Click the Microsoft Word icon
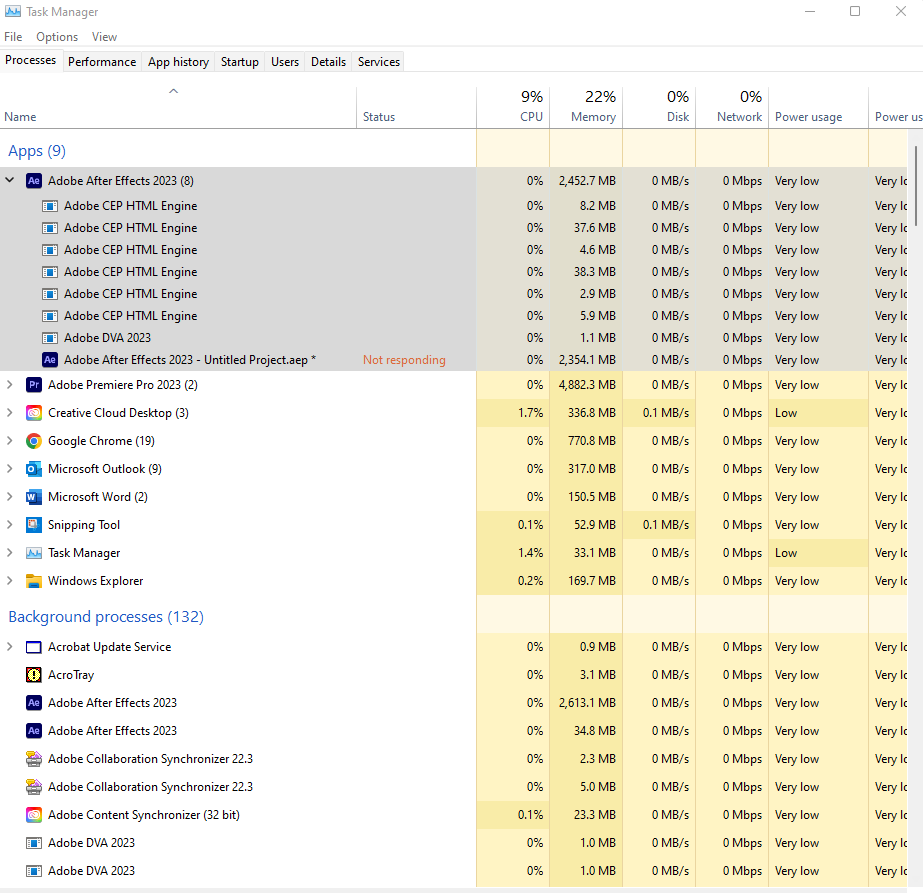 [x=33, y=497]
